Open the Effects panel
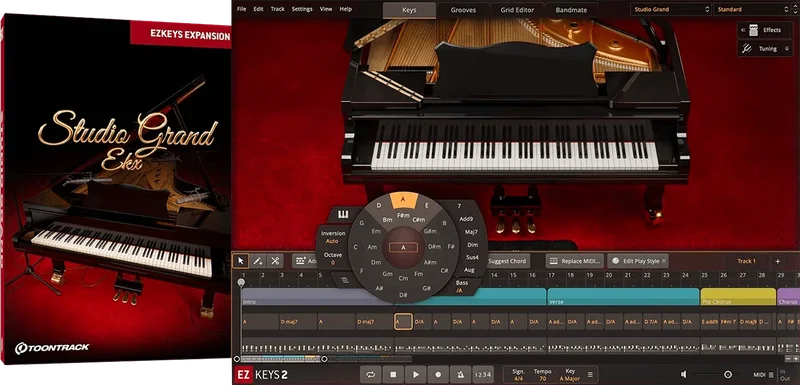The image size is (800, 385). pos(764,30)
